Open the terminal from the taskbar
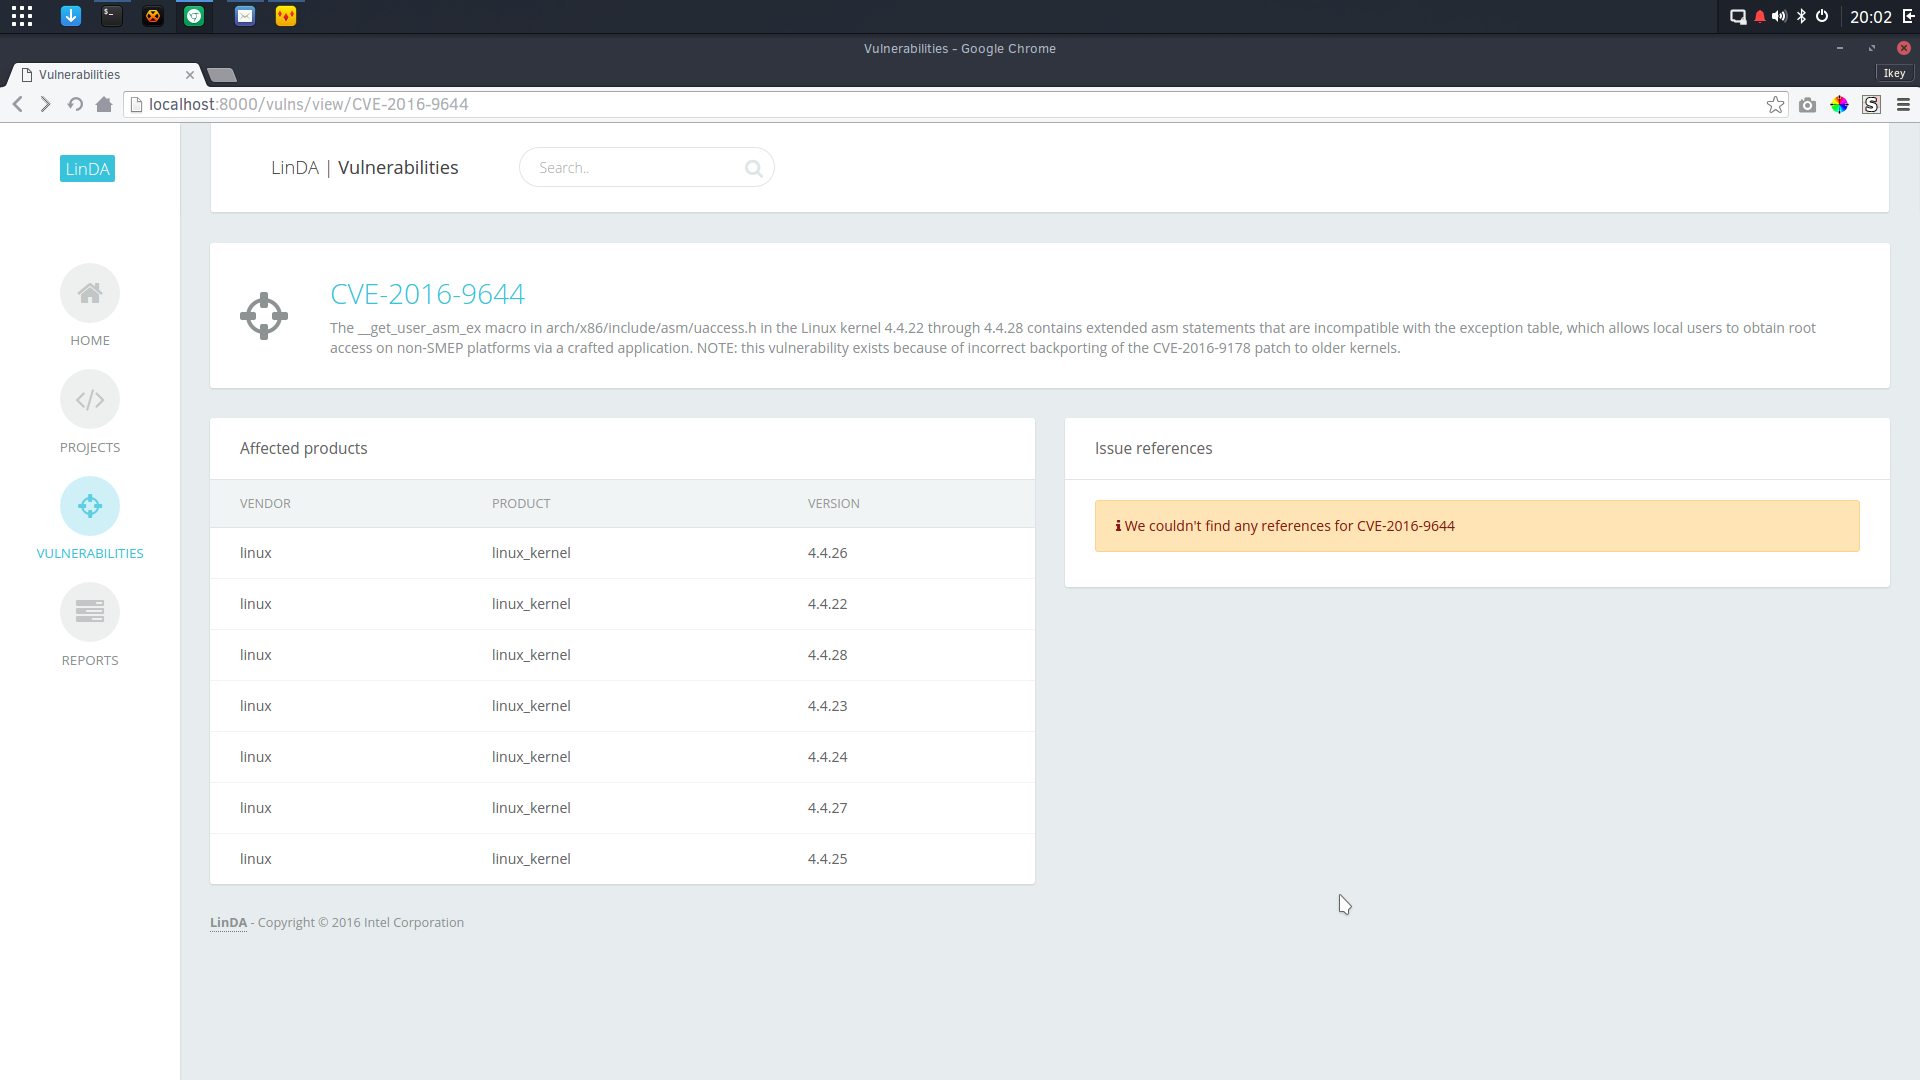 pos(112,16)
